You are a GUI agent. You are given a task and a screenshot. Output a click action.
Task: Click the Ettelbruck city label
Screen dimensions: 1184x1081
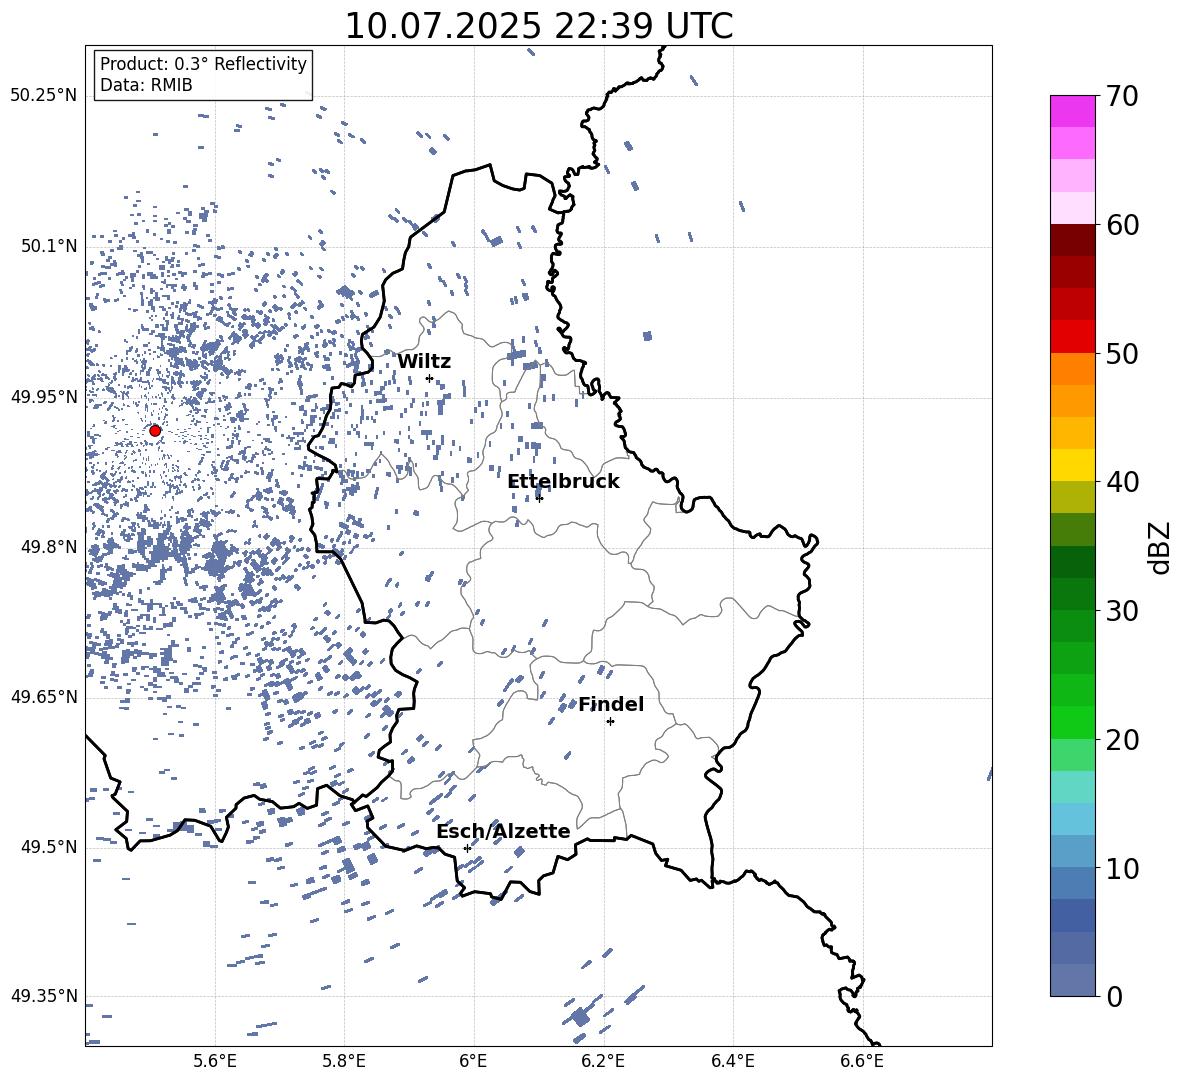click(563, 482)
